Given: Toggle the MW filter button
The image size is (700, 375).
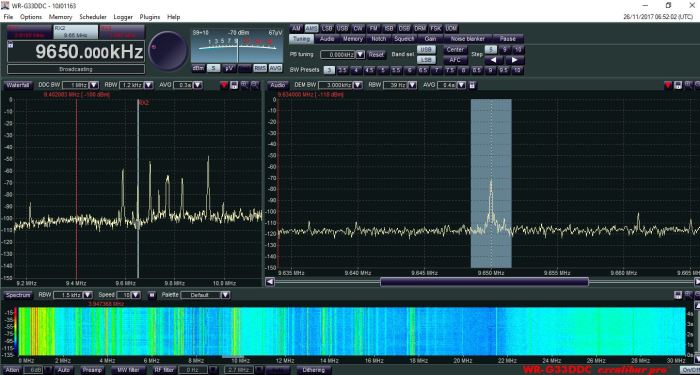Looking at the screenshot, I should (x=128, y=370).
